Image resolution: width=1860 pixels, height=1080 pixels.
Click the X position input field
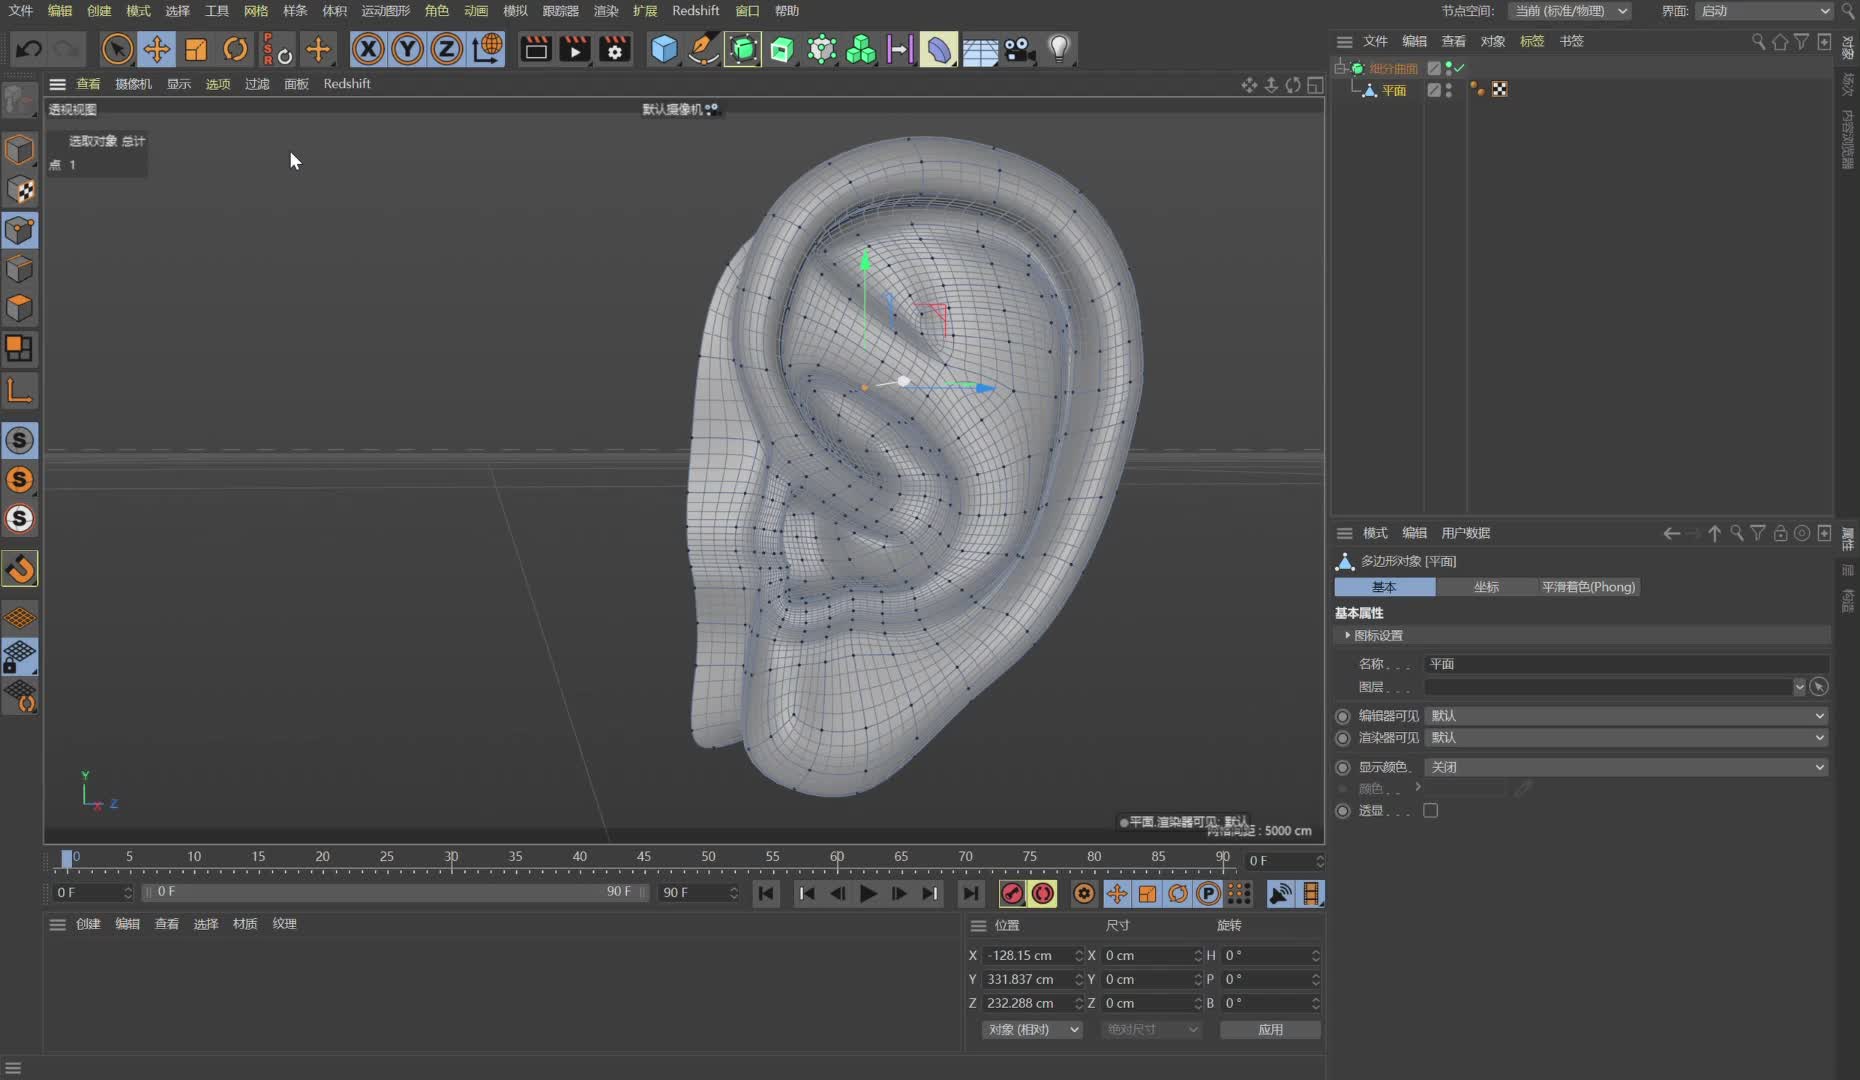point(1030,955)
